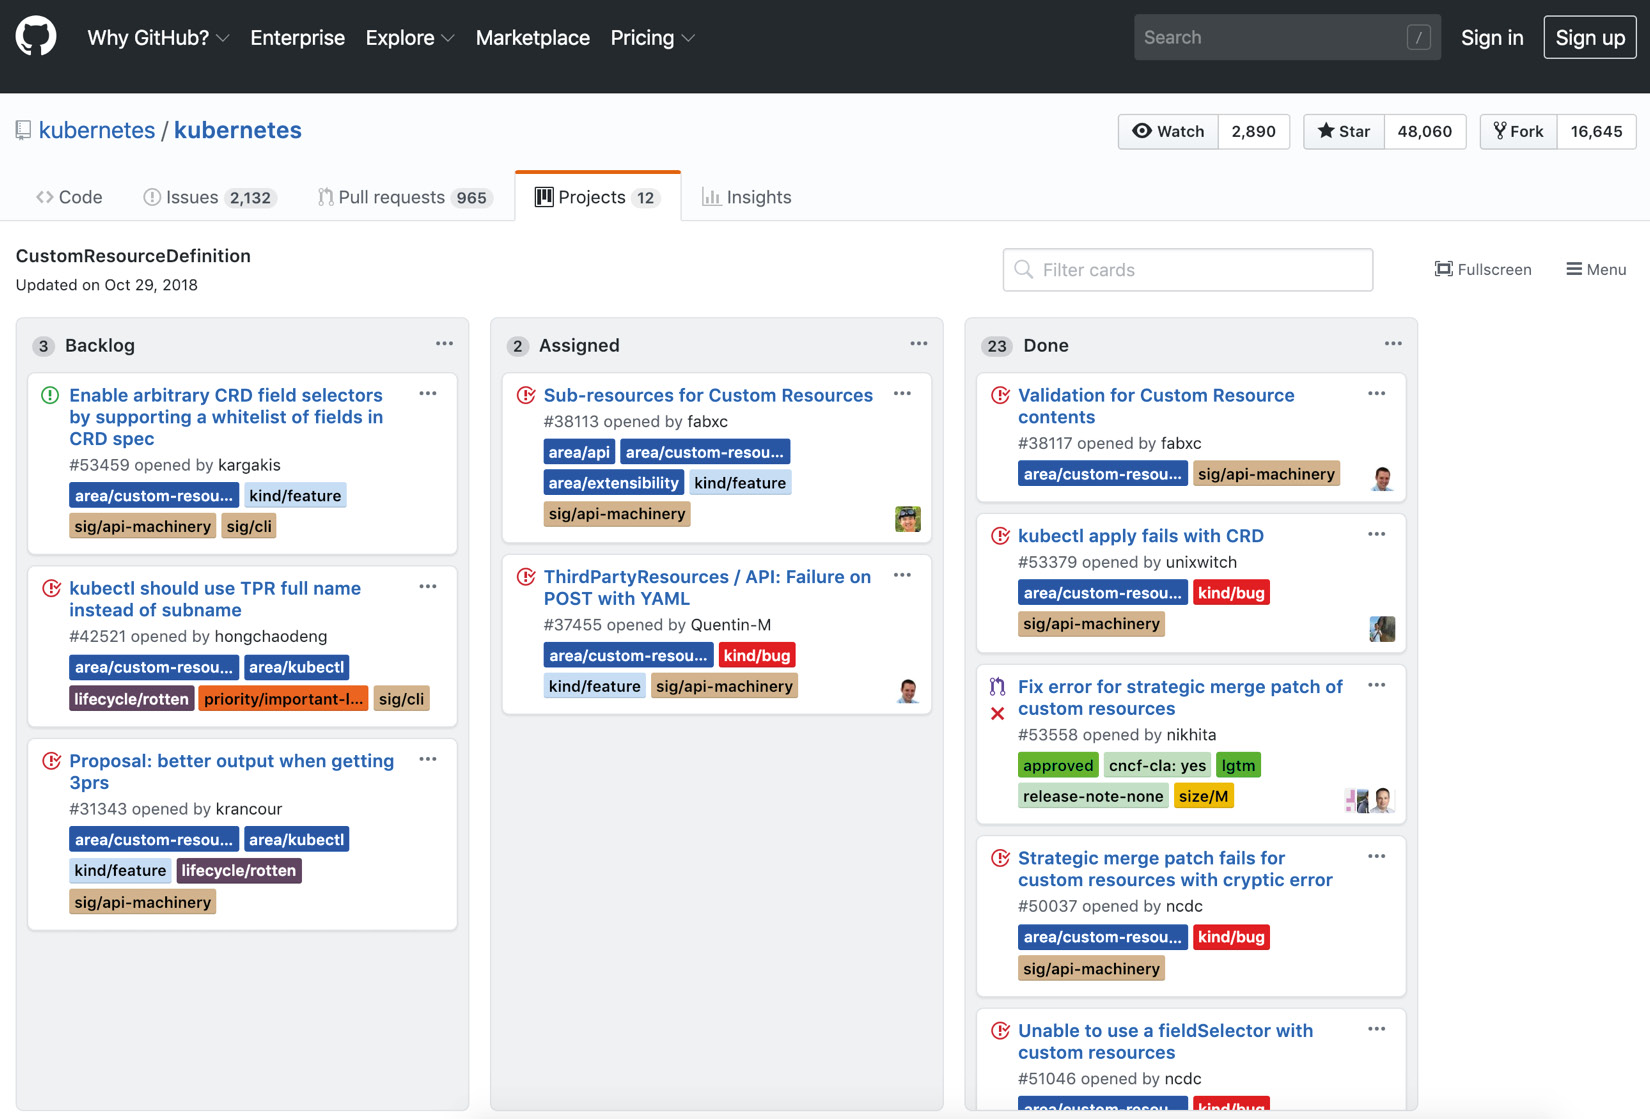Image resolution: width=1650 pixels, height=1119 pixels.
Task: Click lifecycle/rotten label on #31343 card
Action: click(x=239, y=870)
